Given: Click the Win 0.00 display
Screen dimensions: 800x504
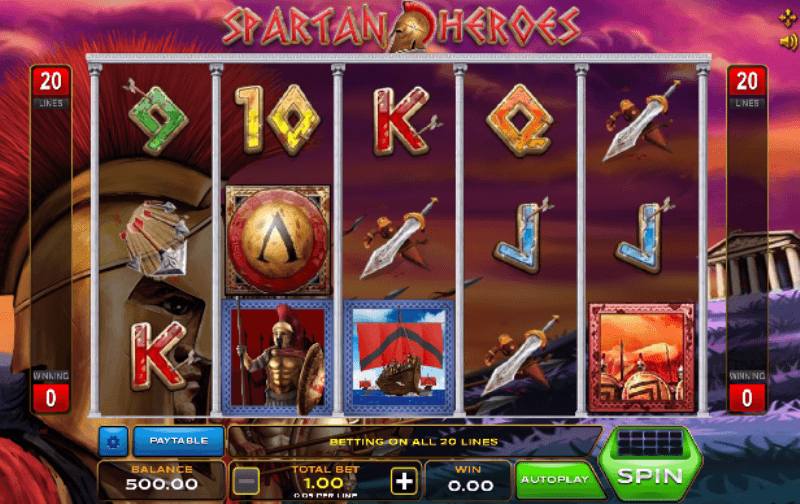Looking at the screenshot, I should point(469,480).
